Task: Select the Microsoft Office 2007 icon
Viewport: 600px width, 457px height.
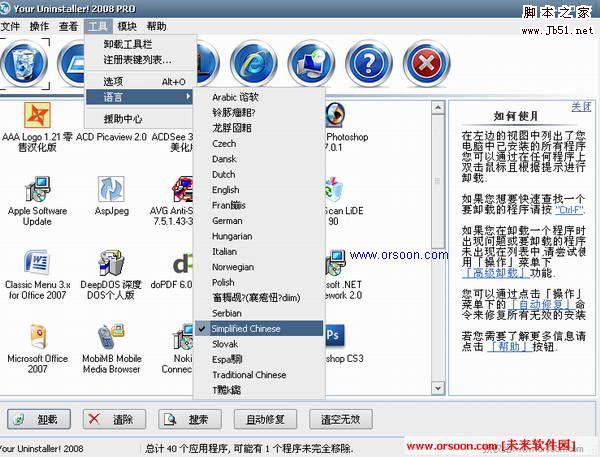Action: coord(37,336)
